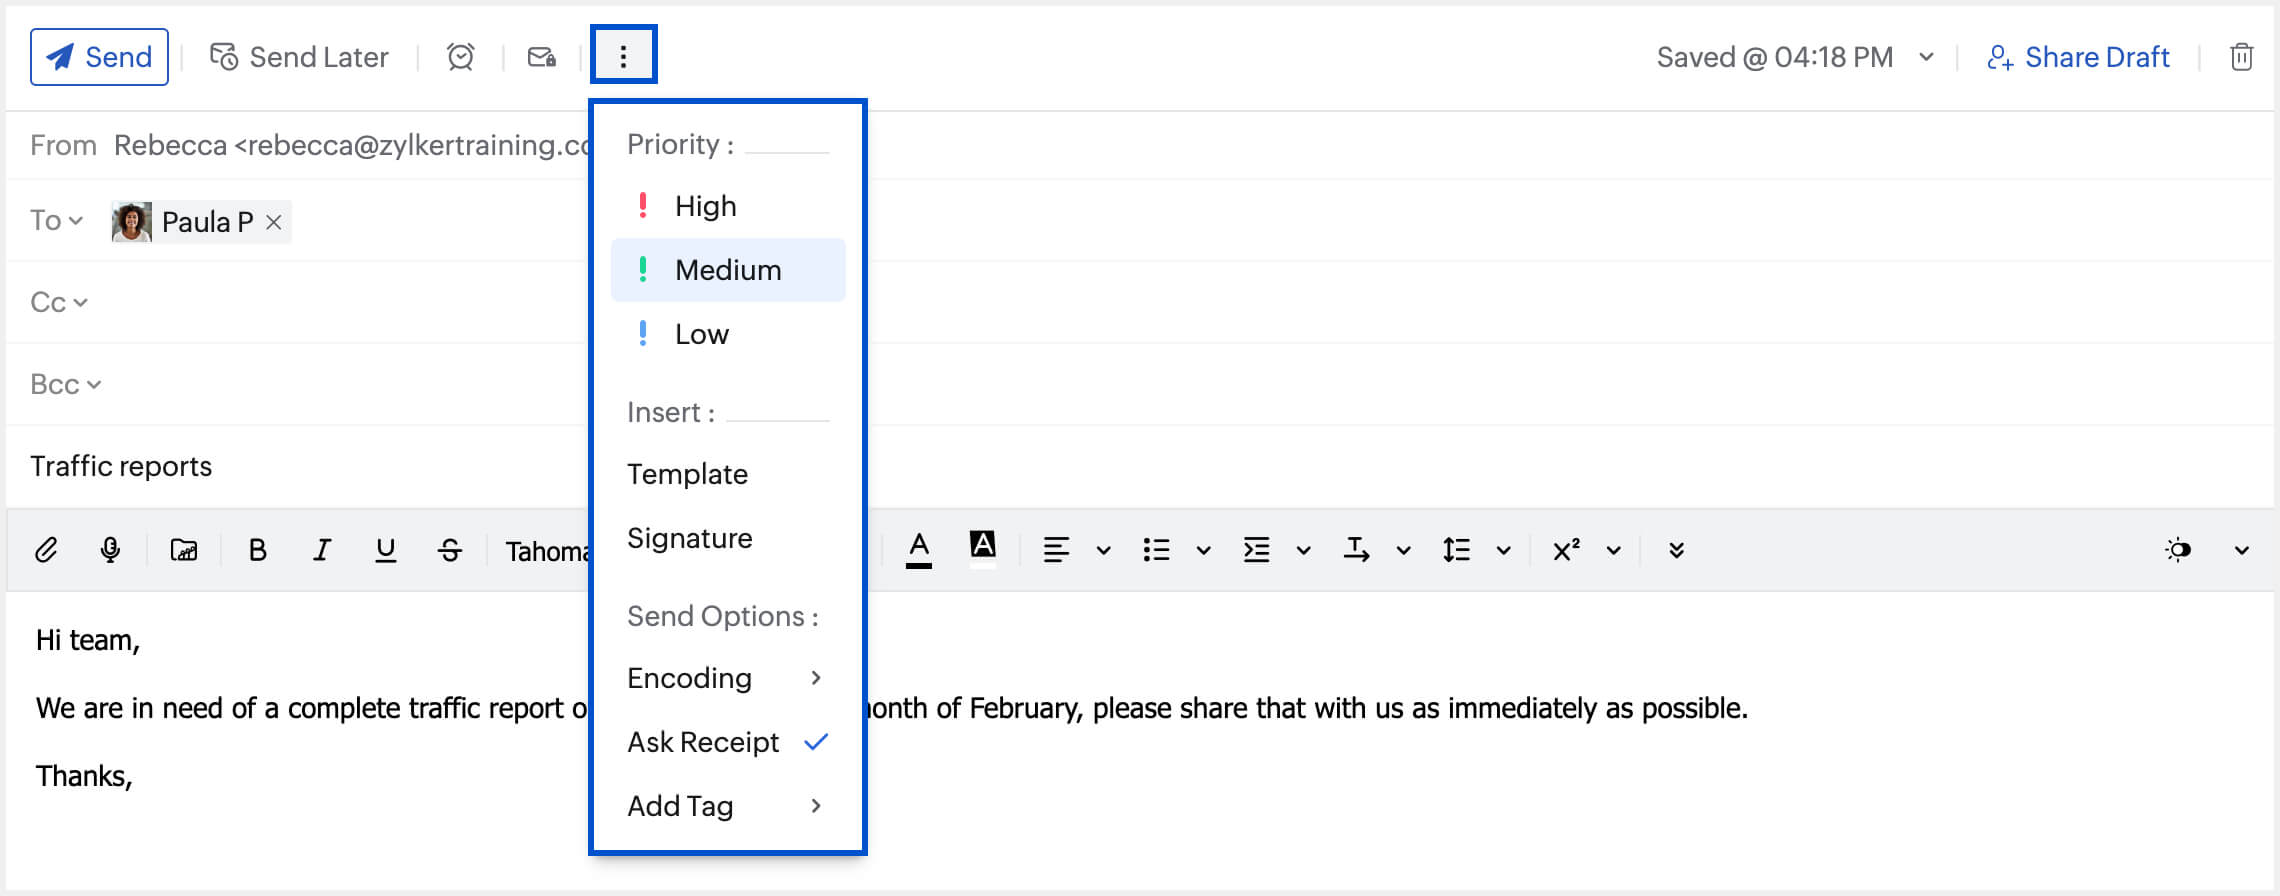Screen dimensions: 2280x896
Task: Set priority to High
Action: coord(705,206)
